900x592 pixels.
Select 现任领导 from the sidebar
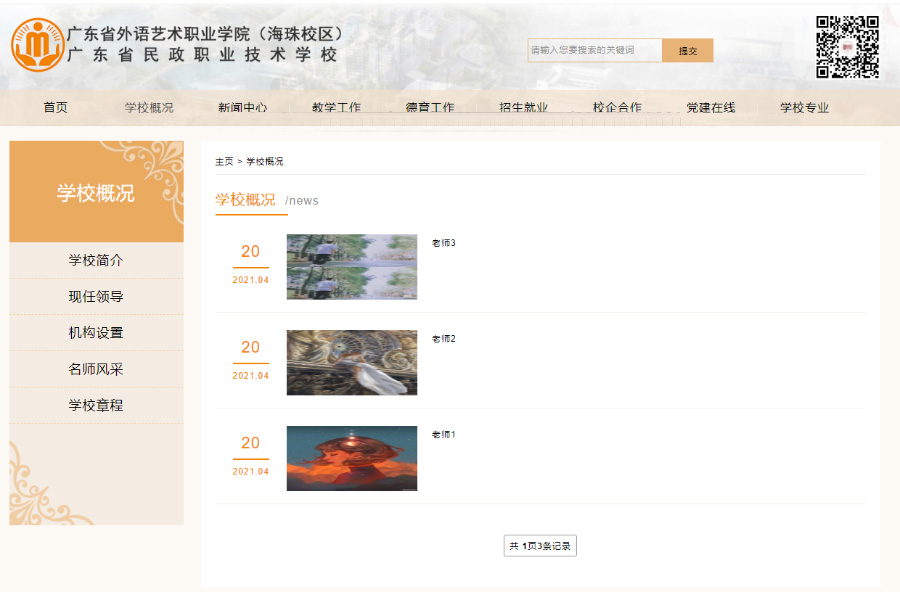96,297
